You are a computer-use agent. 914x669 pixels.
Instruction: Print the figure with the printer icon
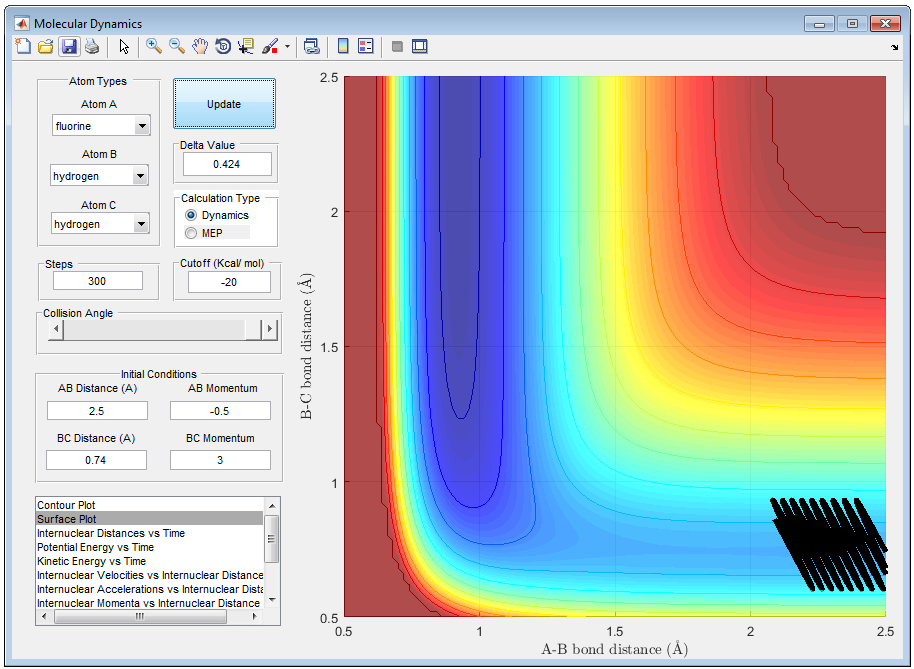pos(92,46)
